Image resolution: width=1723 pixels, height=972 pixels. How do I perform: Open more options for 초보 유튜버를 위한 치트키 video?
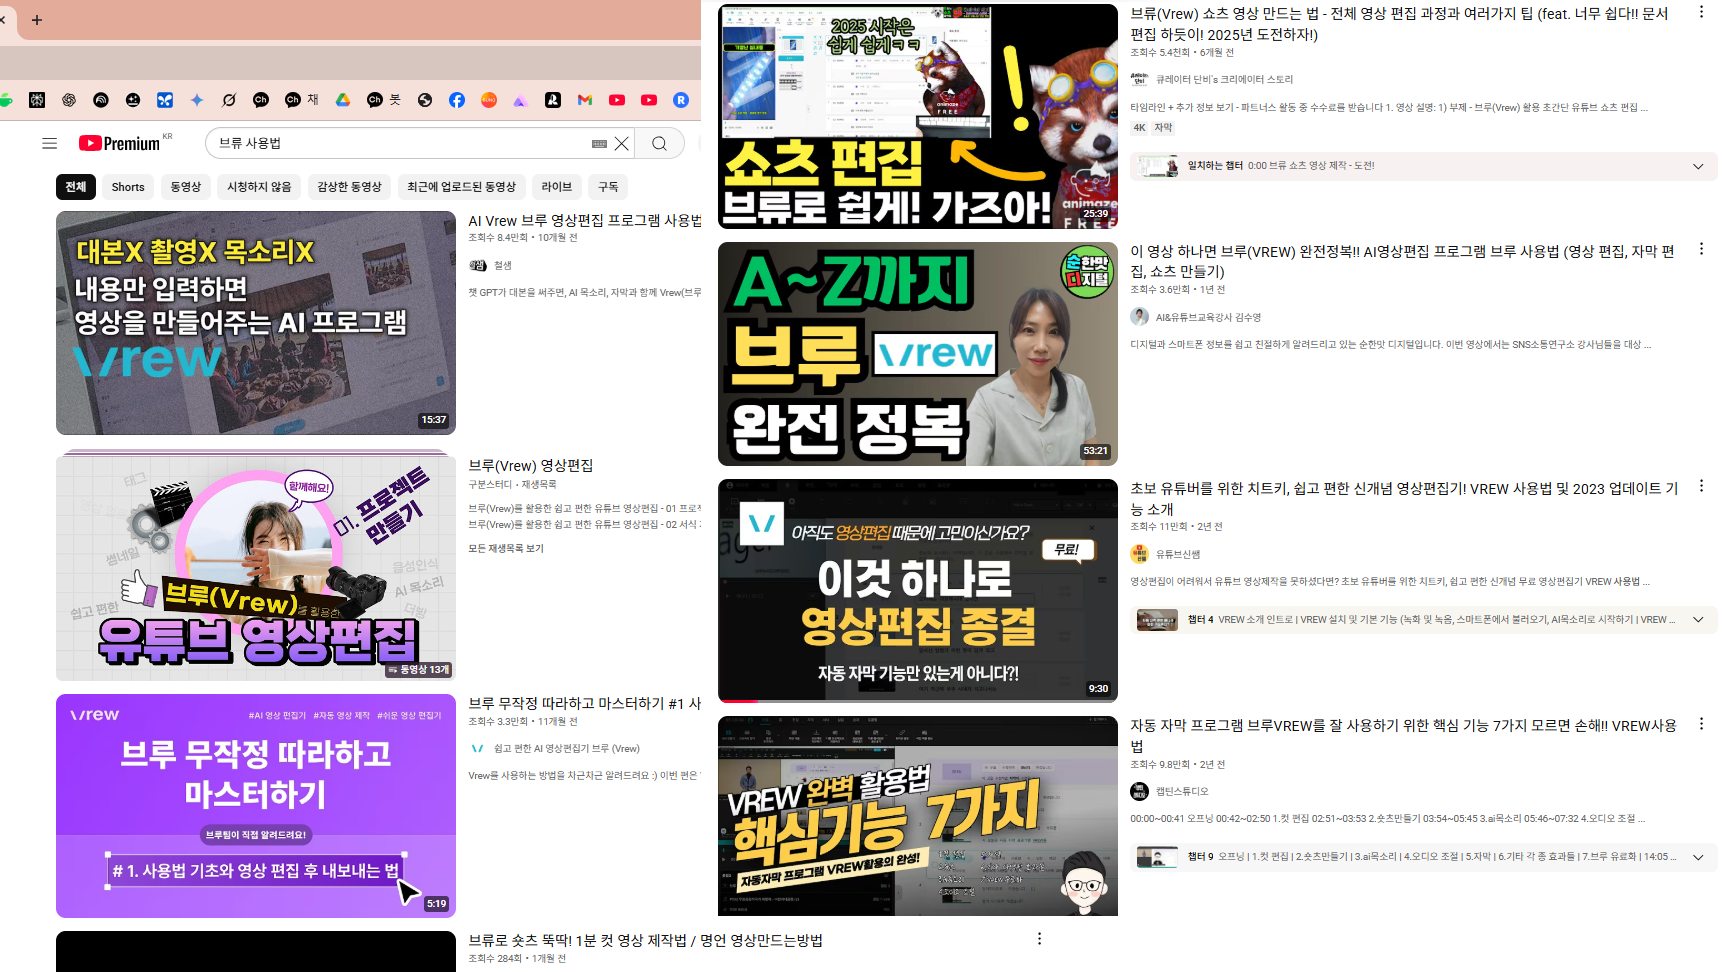1701,486
